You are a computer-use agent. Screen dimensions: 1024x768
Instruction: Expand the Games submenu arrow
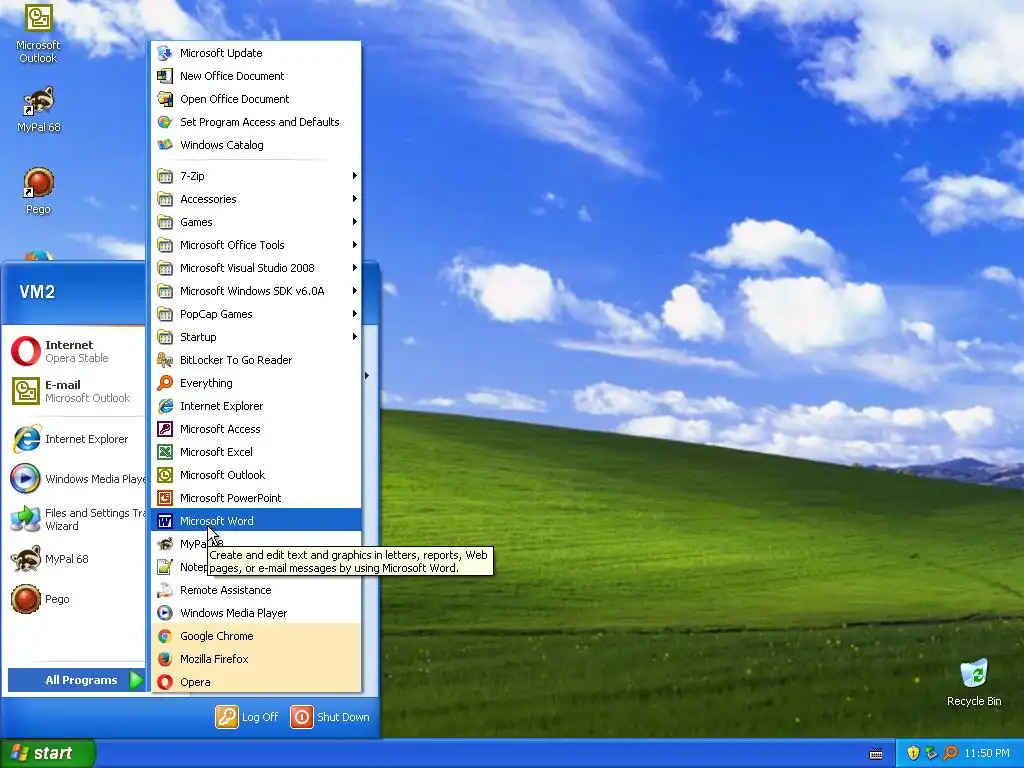(355, 222)
